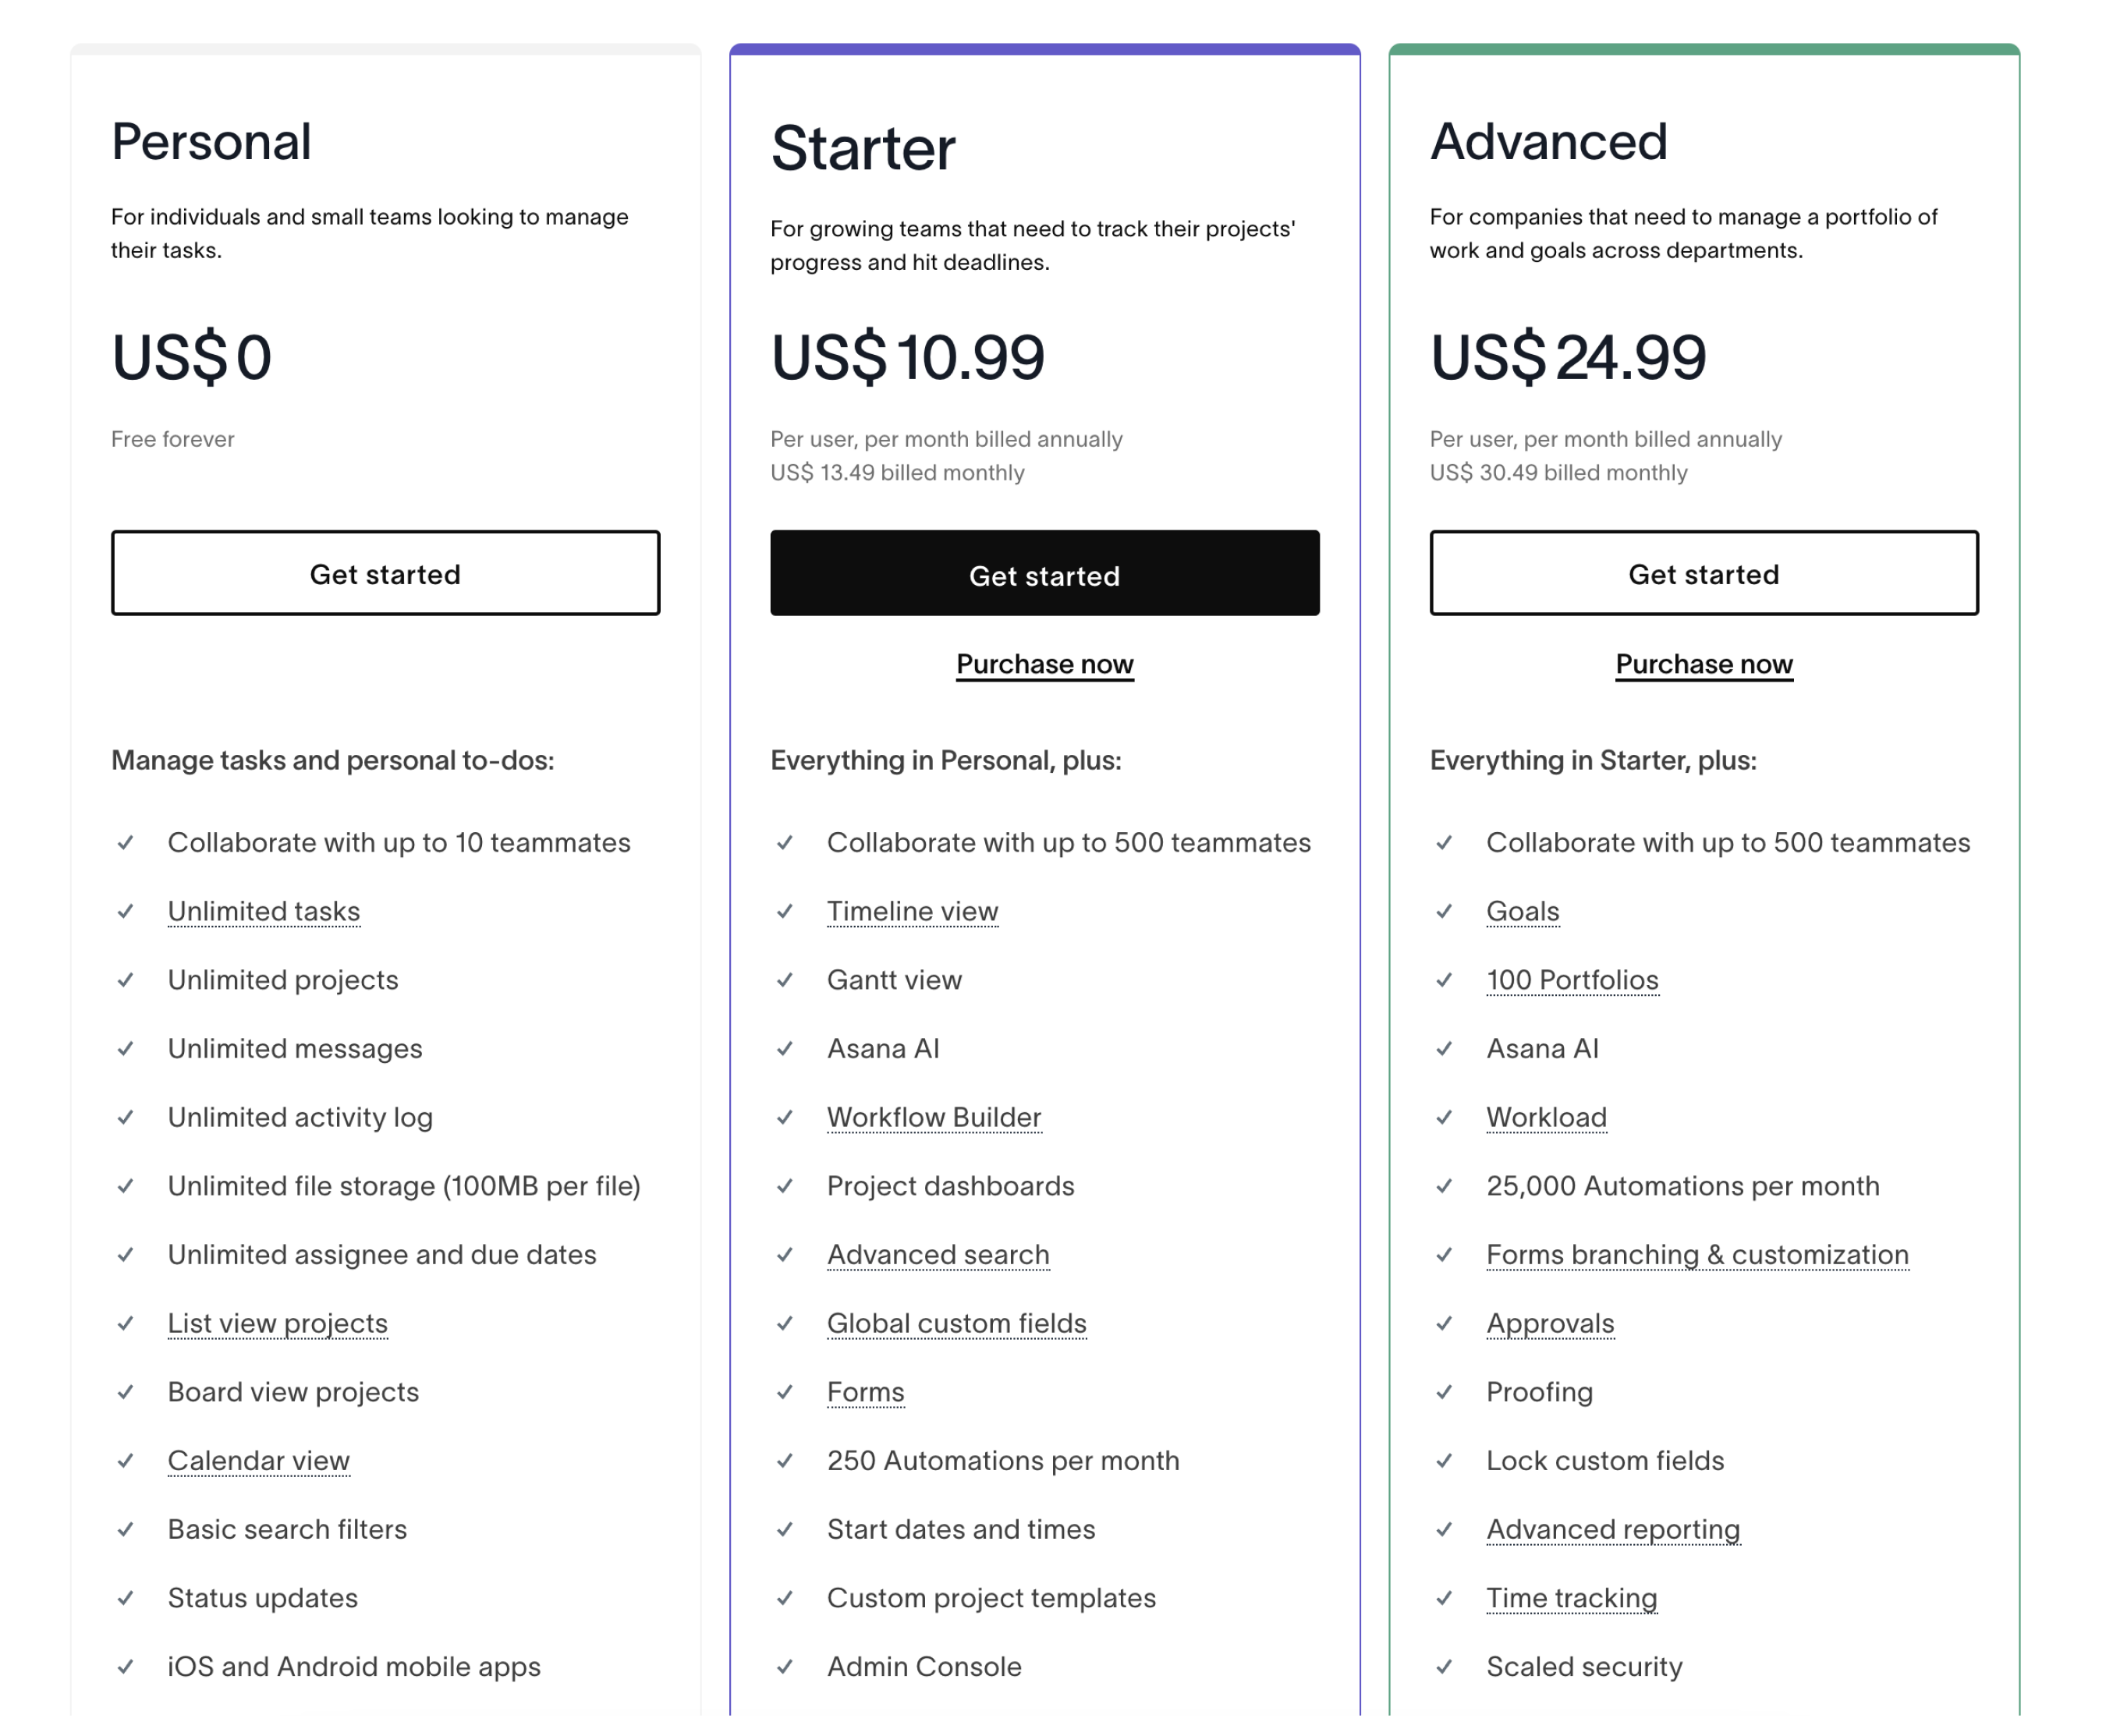Select Purchase now under the Advanced plan
This screenshot has height=1736, width=2106.
point(1703,663)
